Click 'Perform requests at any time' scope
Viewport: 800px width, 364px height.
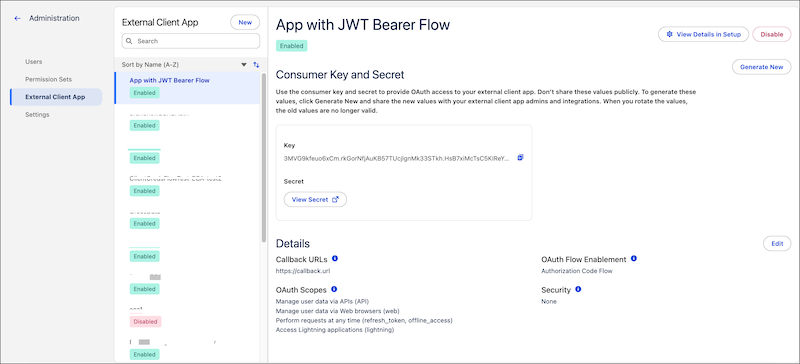pyautogui.click(x=364, y=321)
